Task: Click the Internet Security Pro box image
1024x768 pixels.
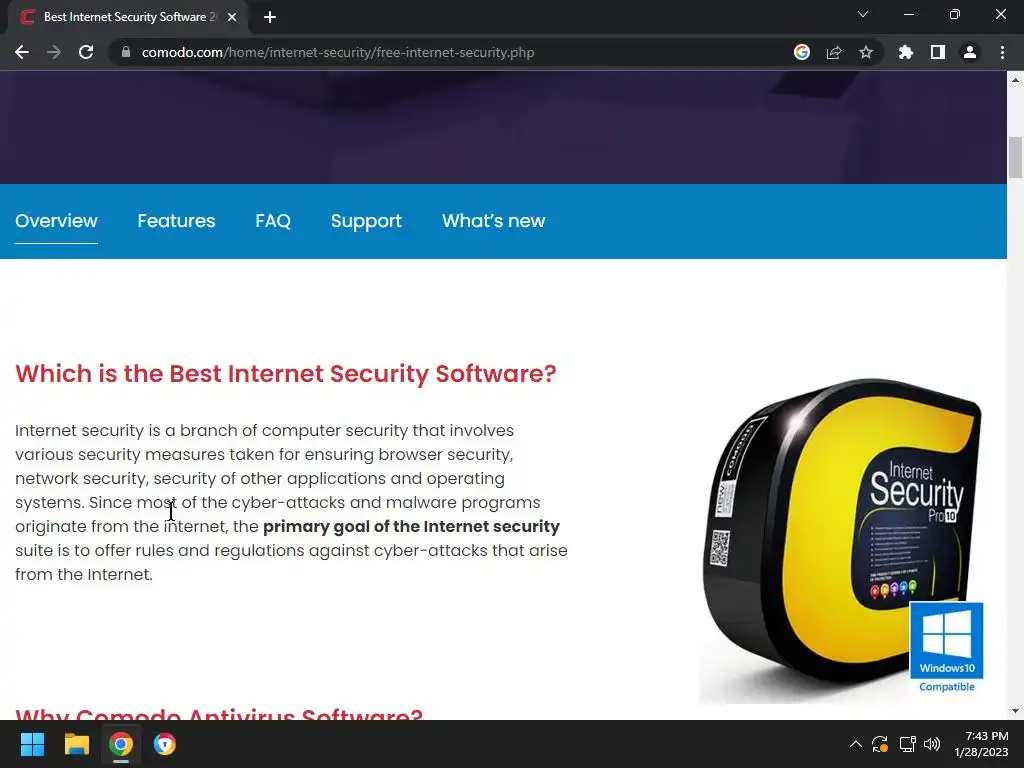Action: pos(842,540)
